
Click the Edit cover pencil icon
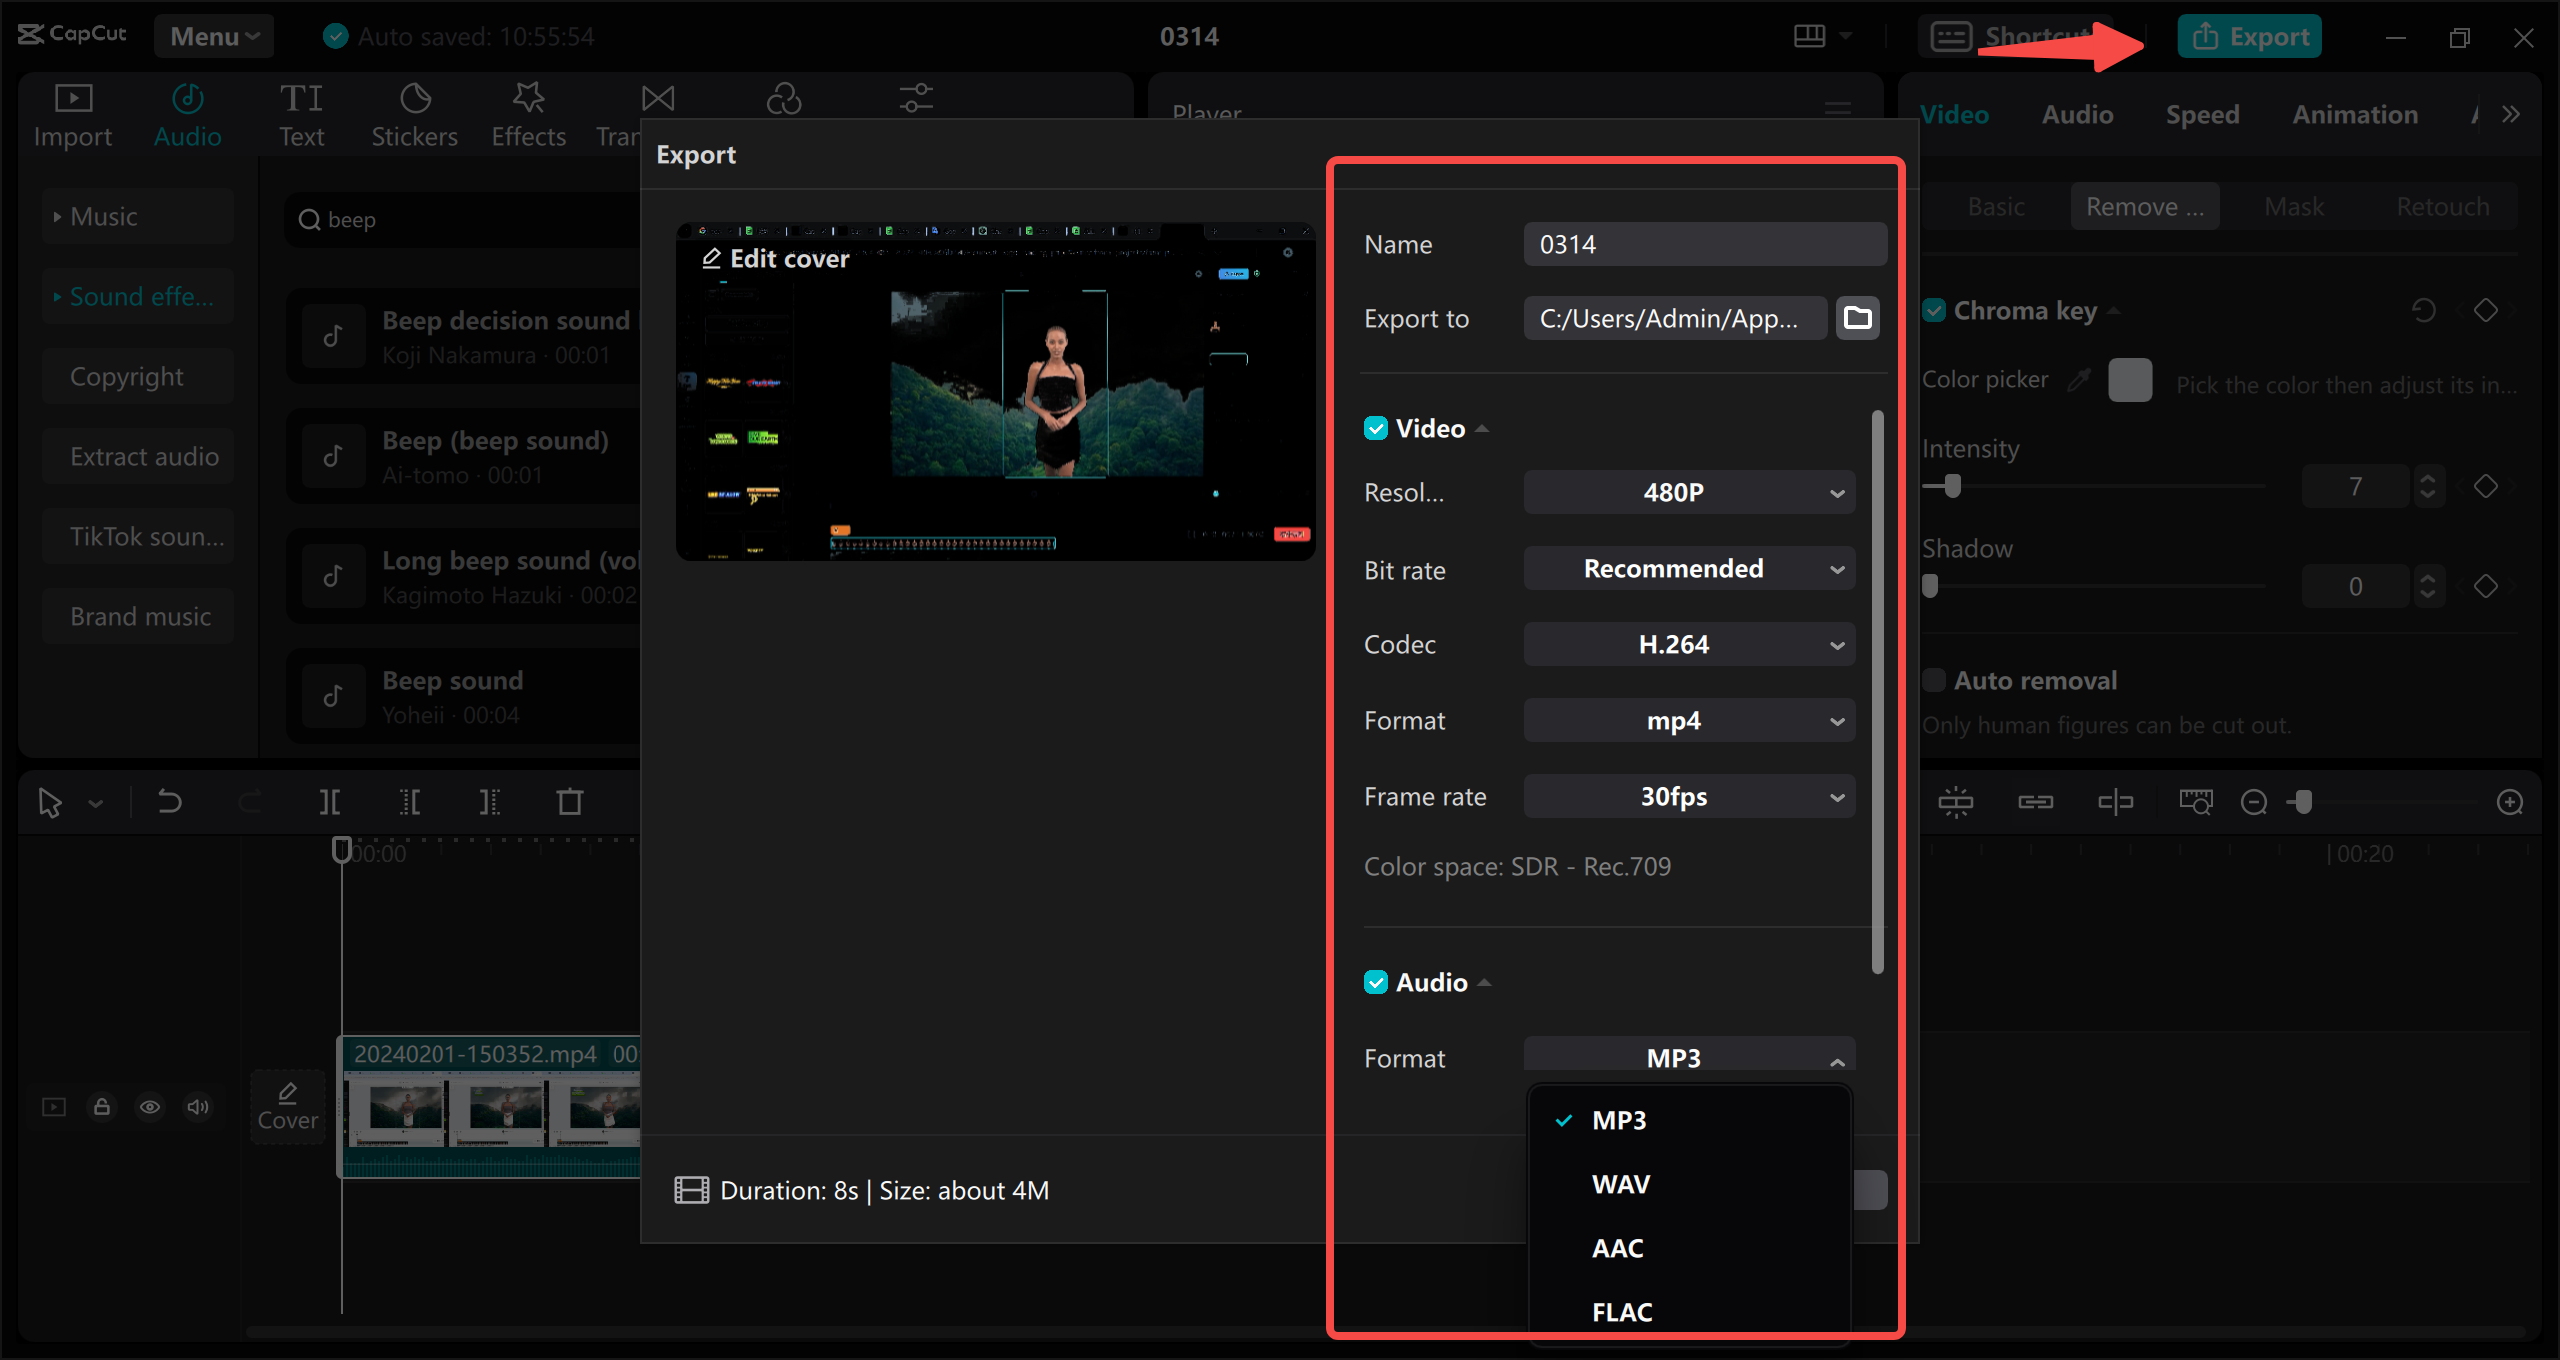[713, 258]
